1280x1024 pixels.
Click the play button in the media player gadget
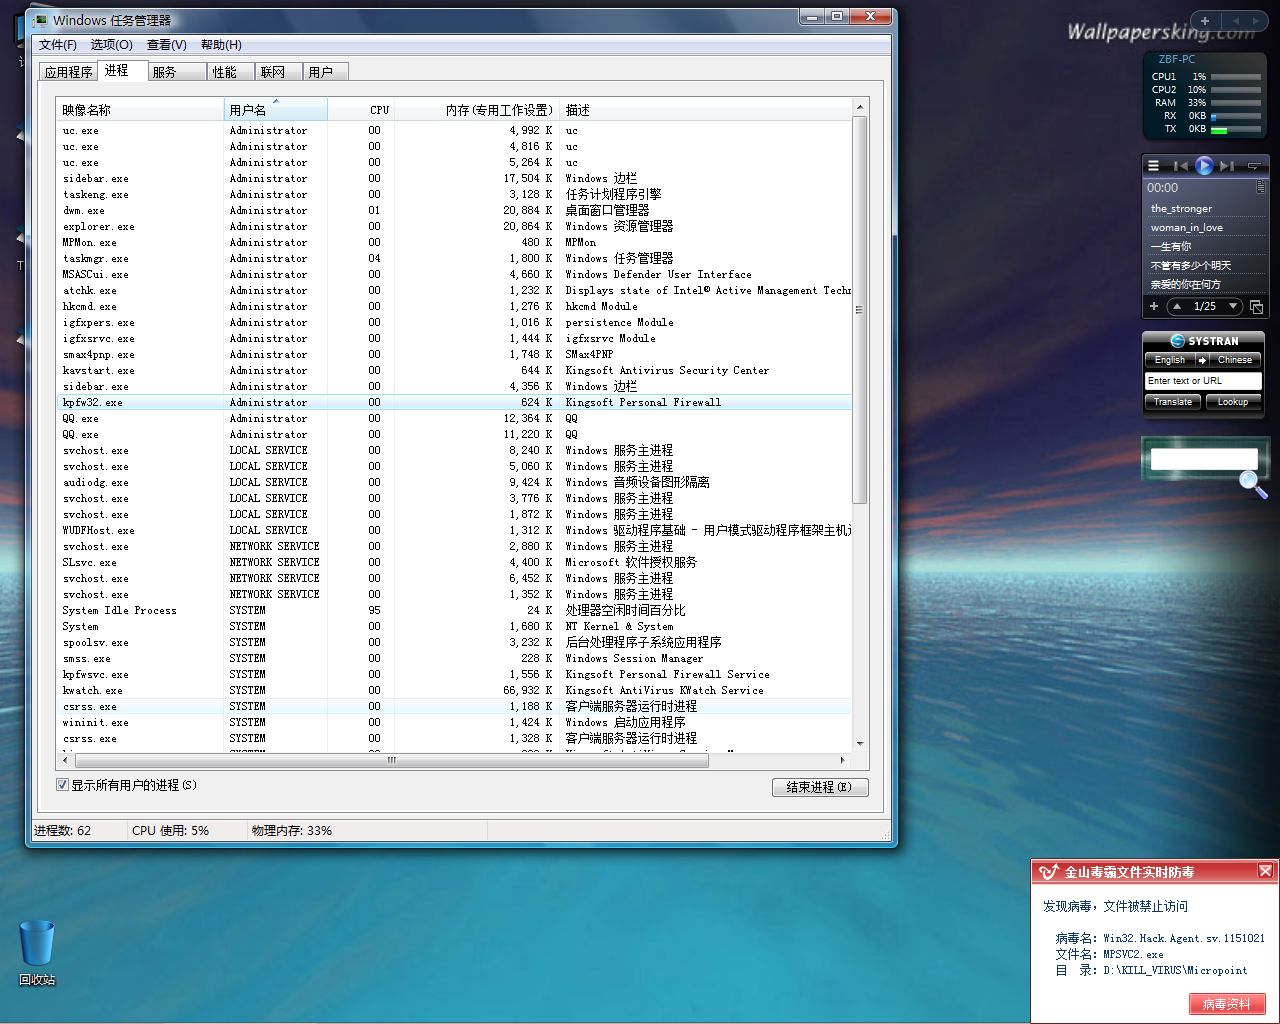(x=1204, y=166)
